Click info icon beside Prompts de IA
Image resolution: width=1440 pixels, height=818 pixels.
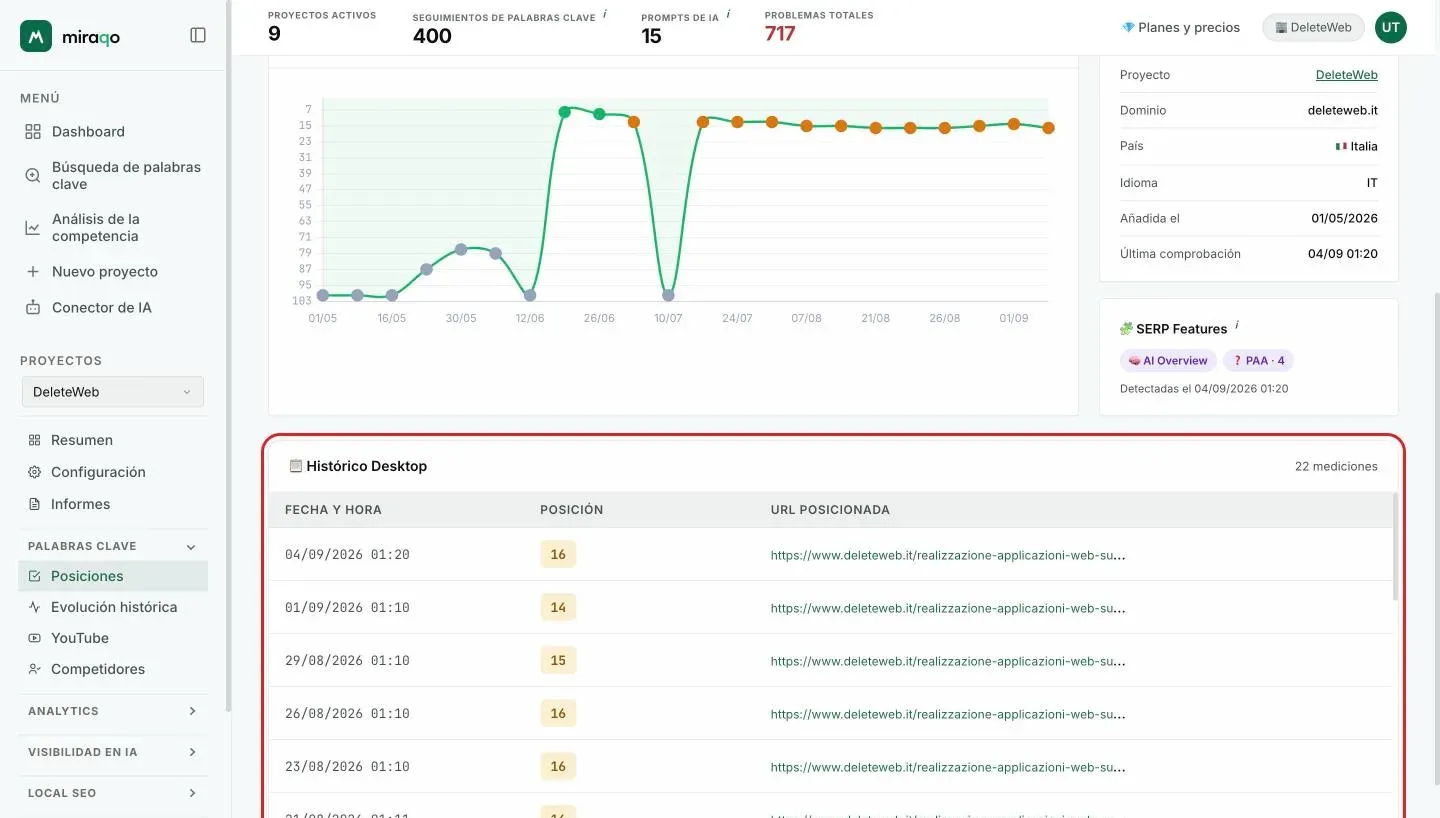(728, 14)
